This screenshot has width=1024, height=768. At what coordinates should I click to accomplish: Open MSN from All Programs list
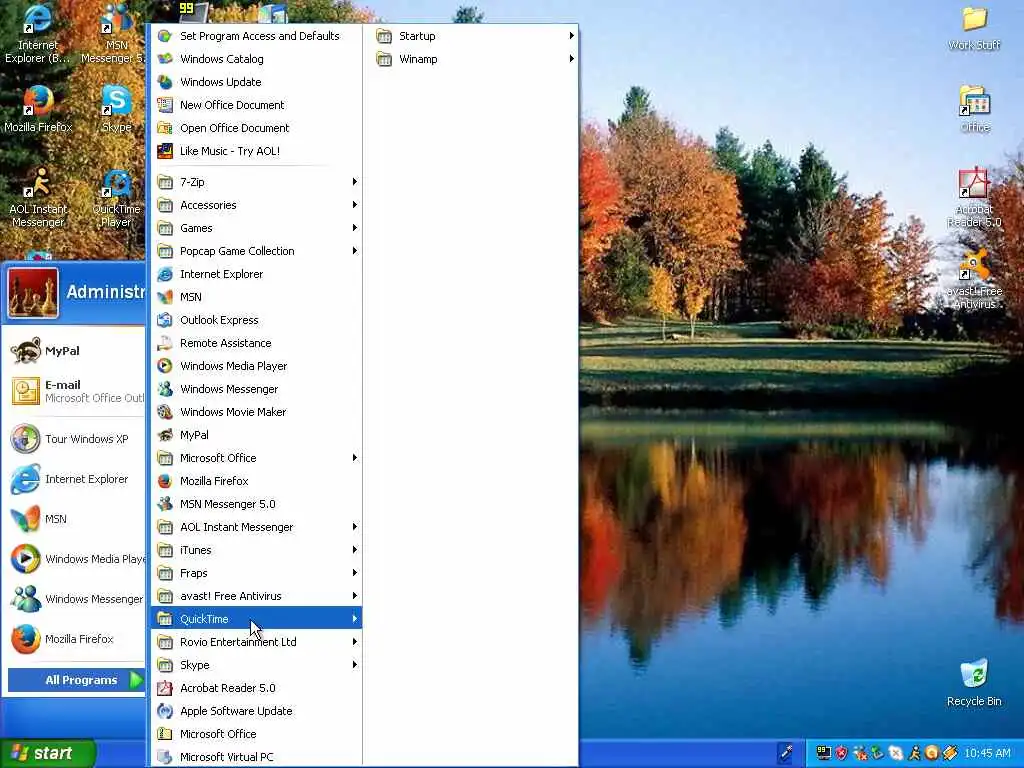tap(256, 296)
